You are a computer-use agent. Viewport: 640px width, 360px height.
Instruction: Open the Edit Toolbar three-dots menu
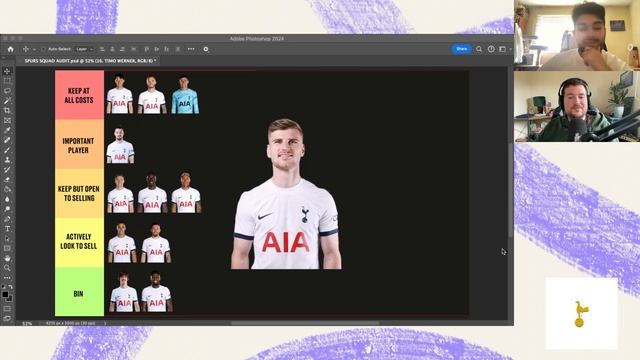click(7, 278)
